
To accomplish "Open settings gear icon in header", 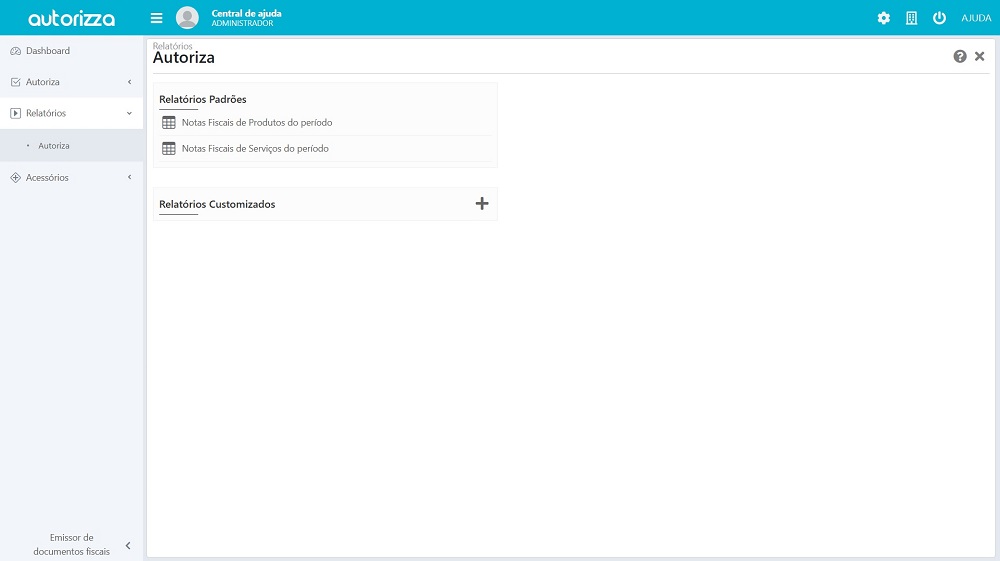I will [883, 18].
